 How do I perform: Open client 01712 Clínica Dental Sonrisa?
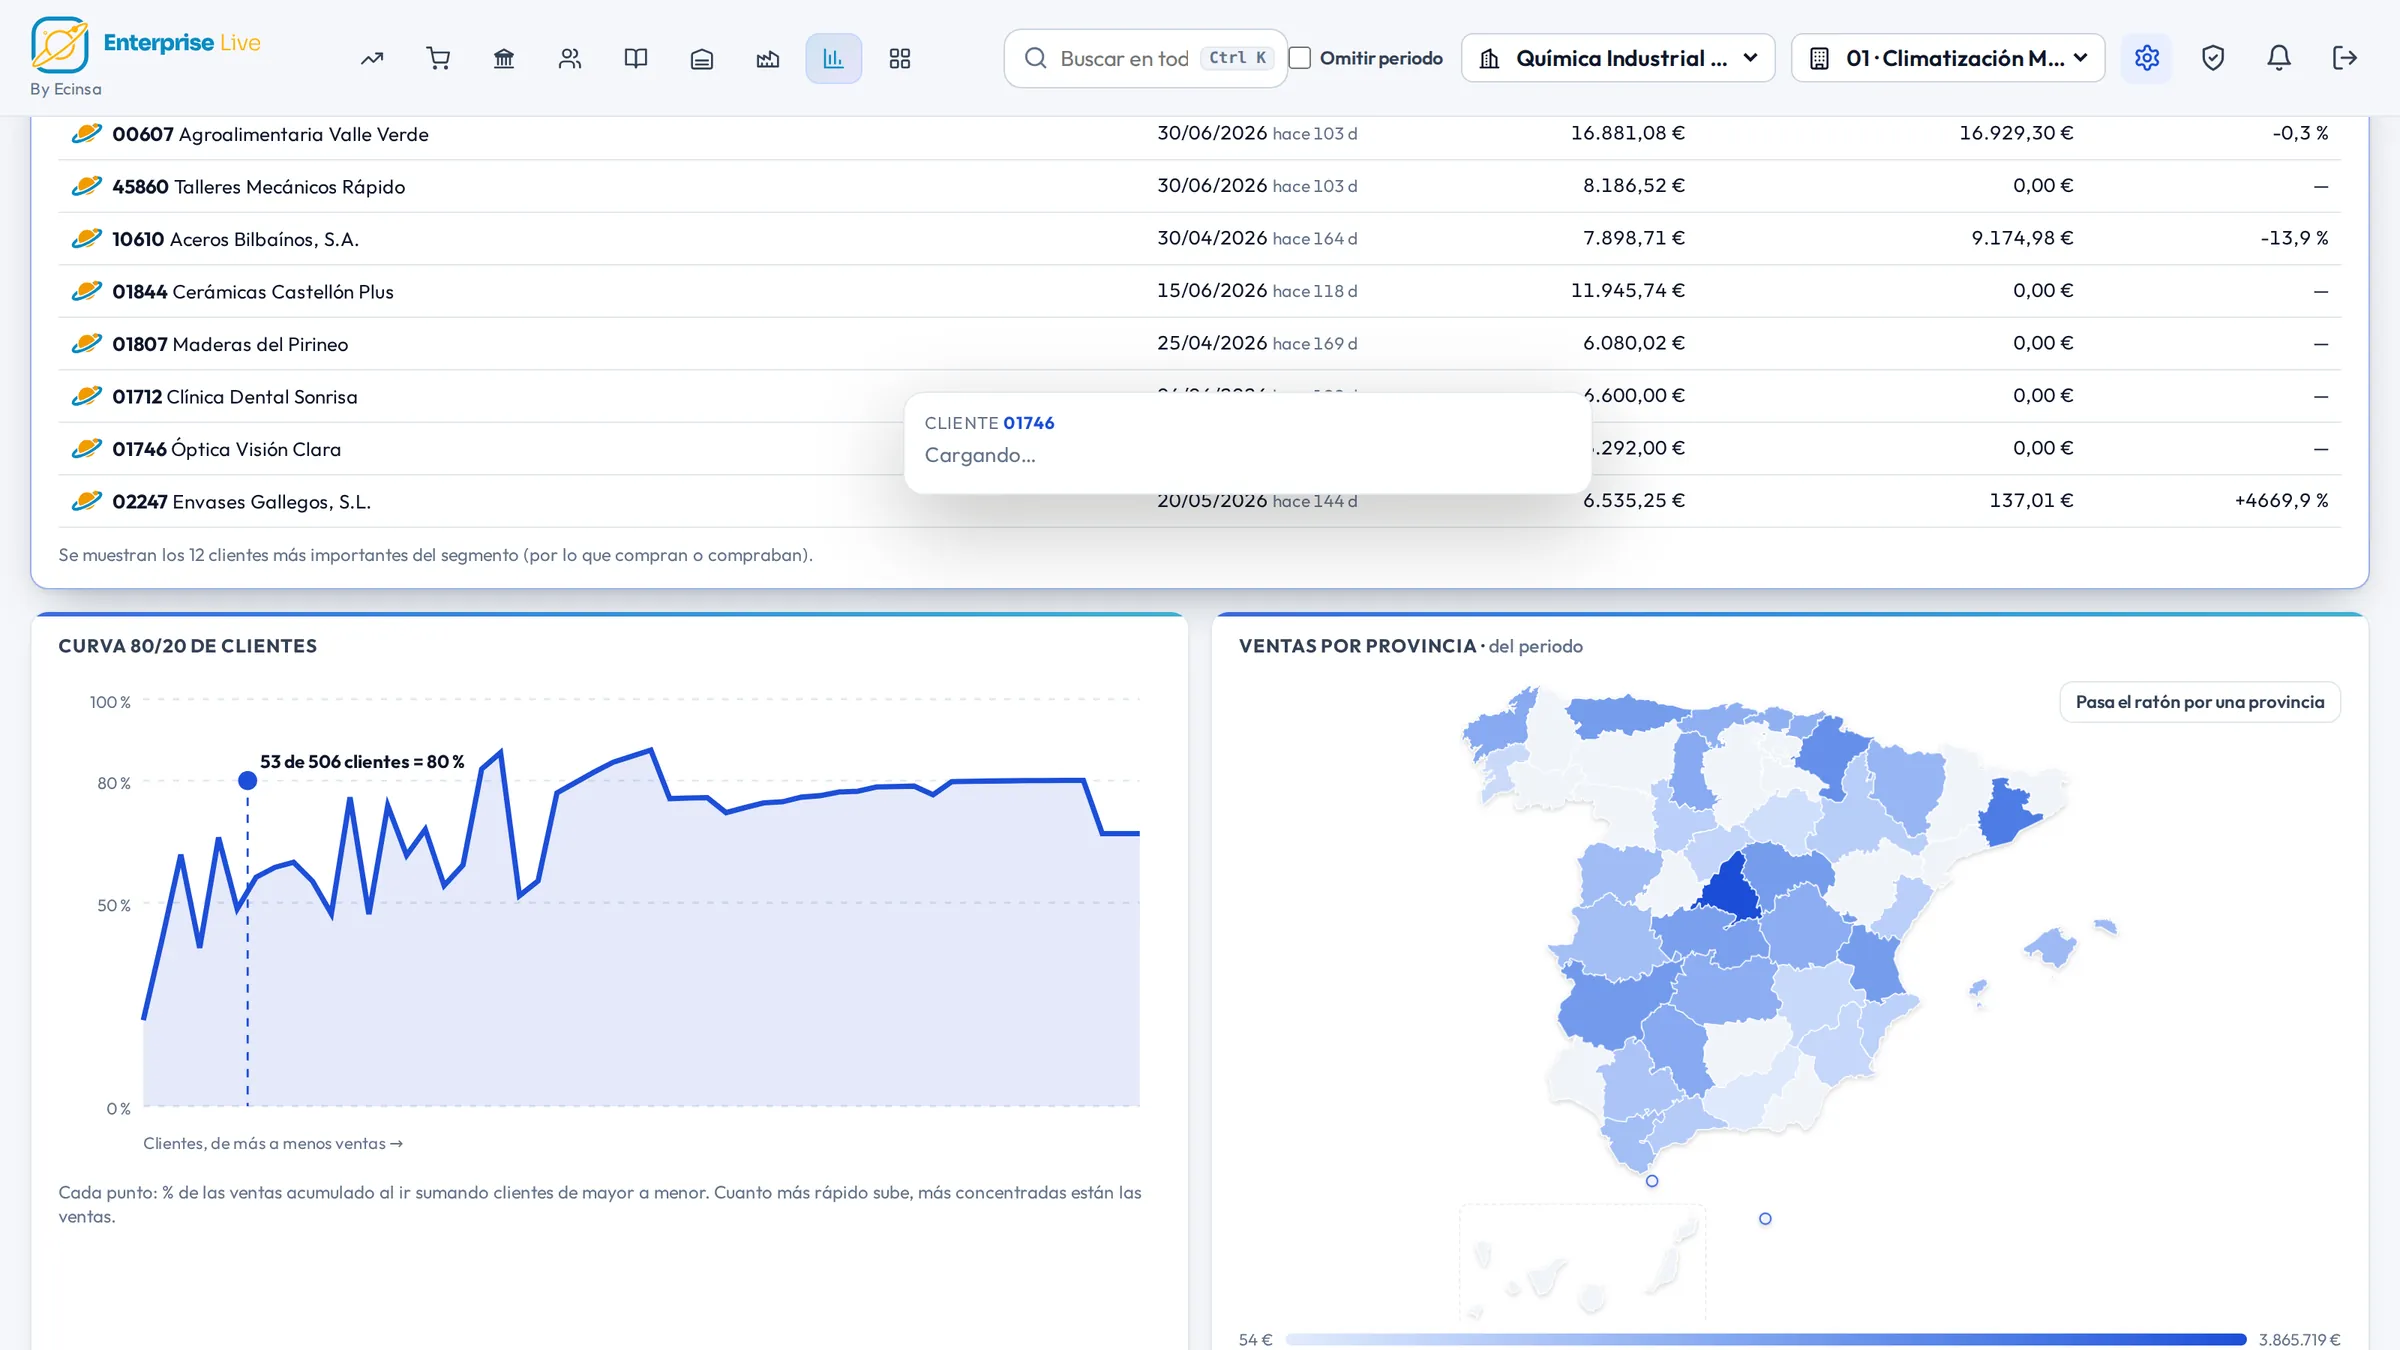[x=235, y=397]
